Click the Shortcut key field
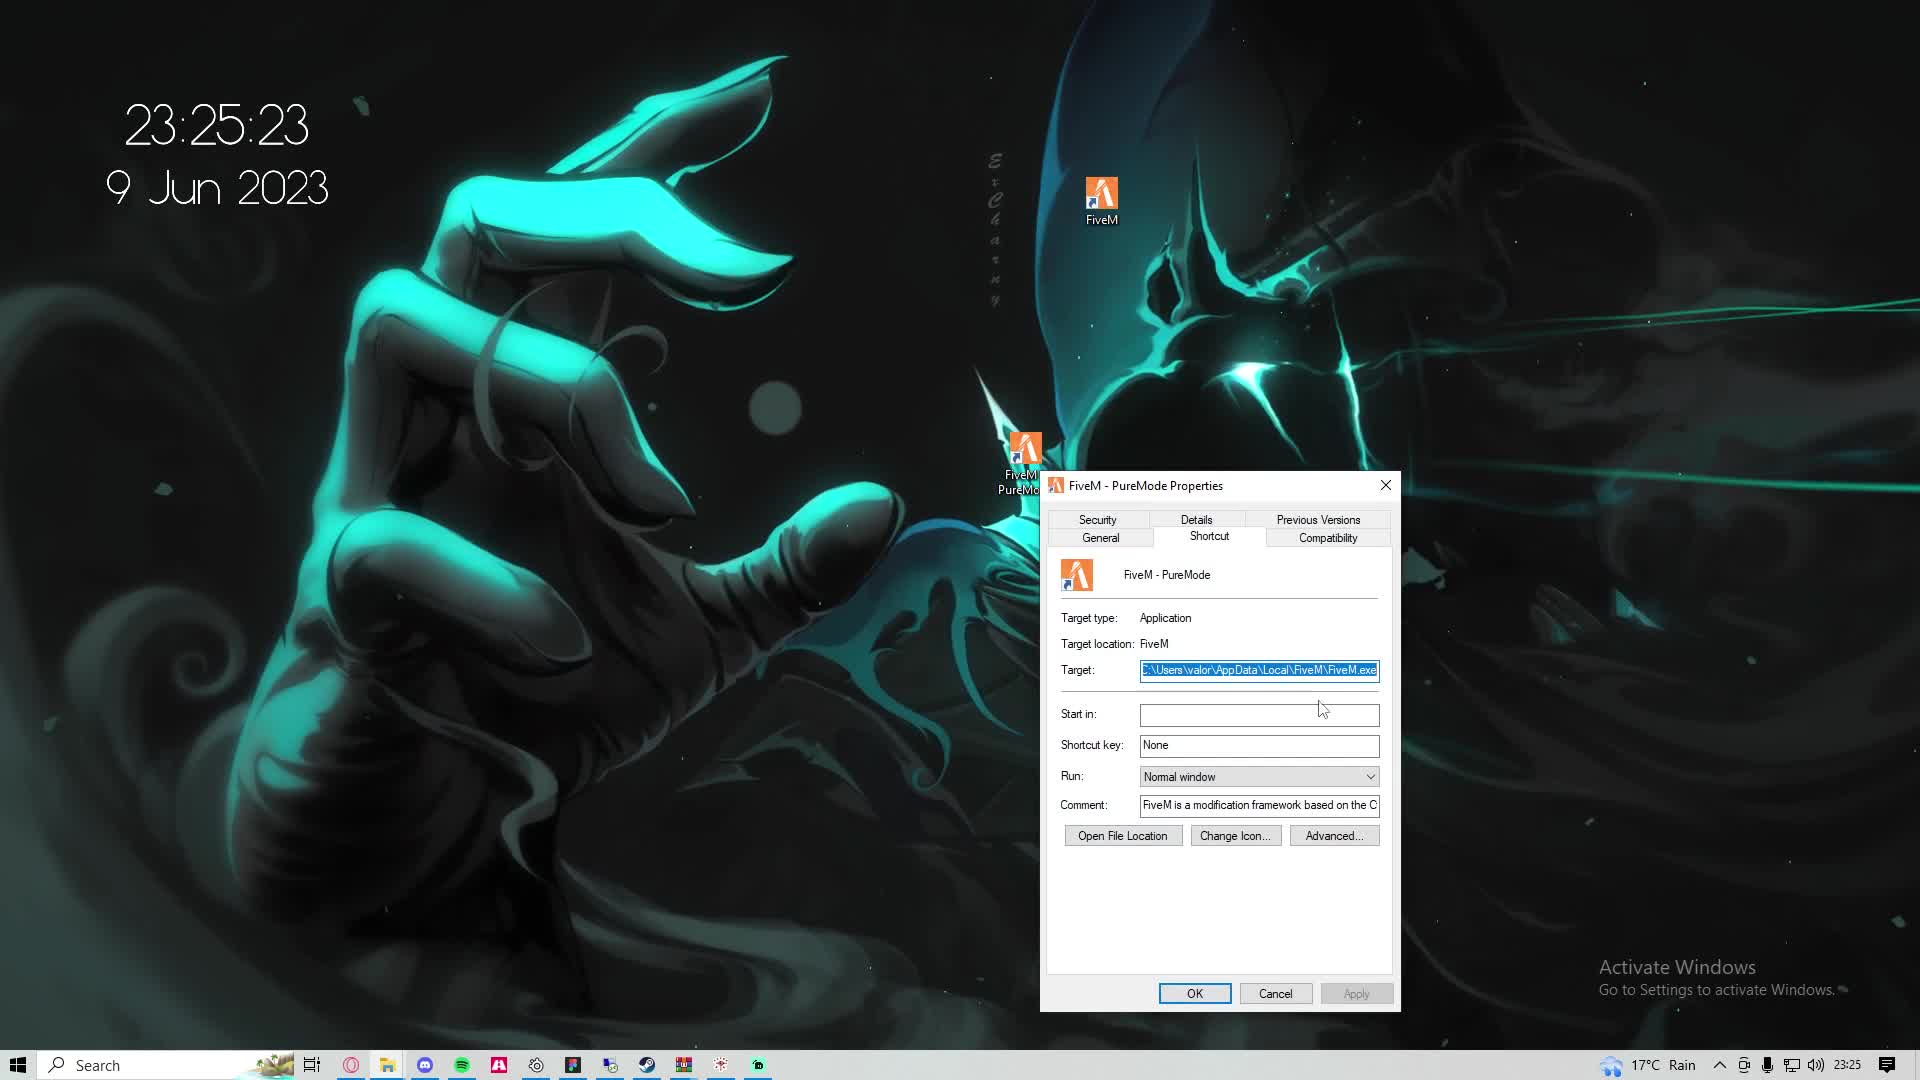 [x=1258, y=746]
